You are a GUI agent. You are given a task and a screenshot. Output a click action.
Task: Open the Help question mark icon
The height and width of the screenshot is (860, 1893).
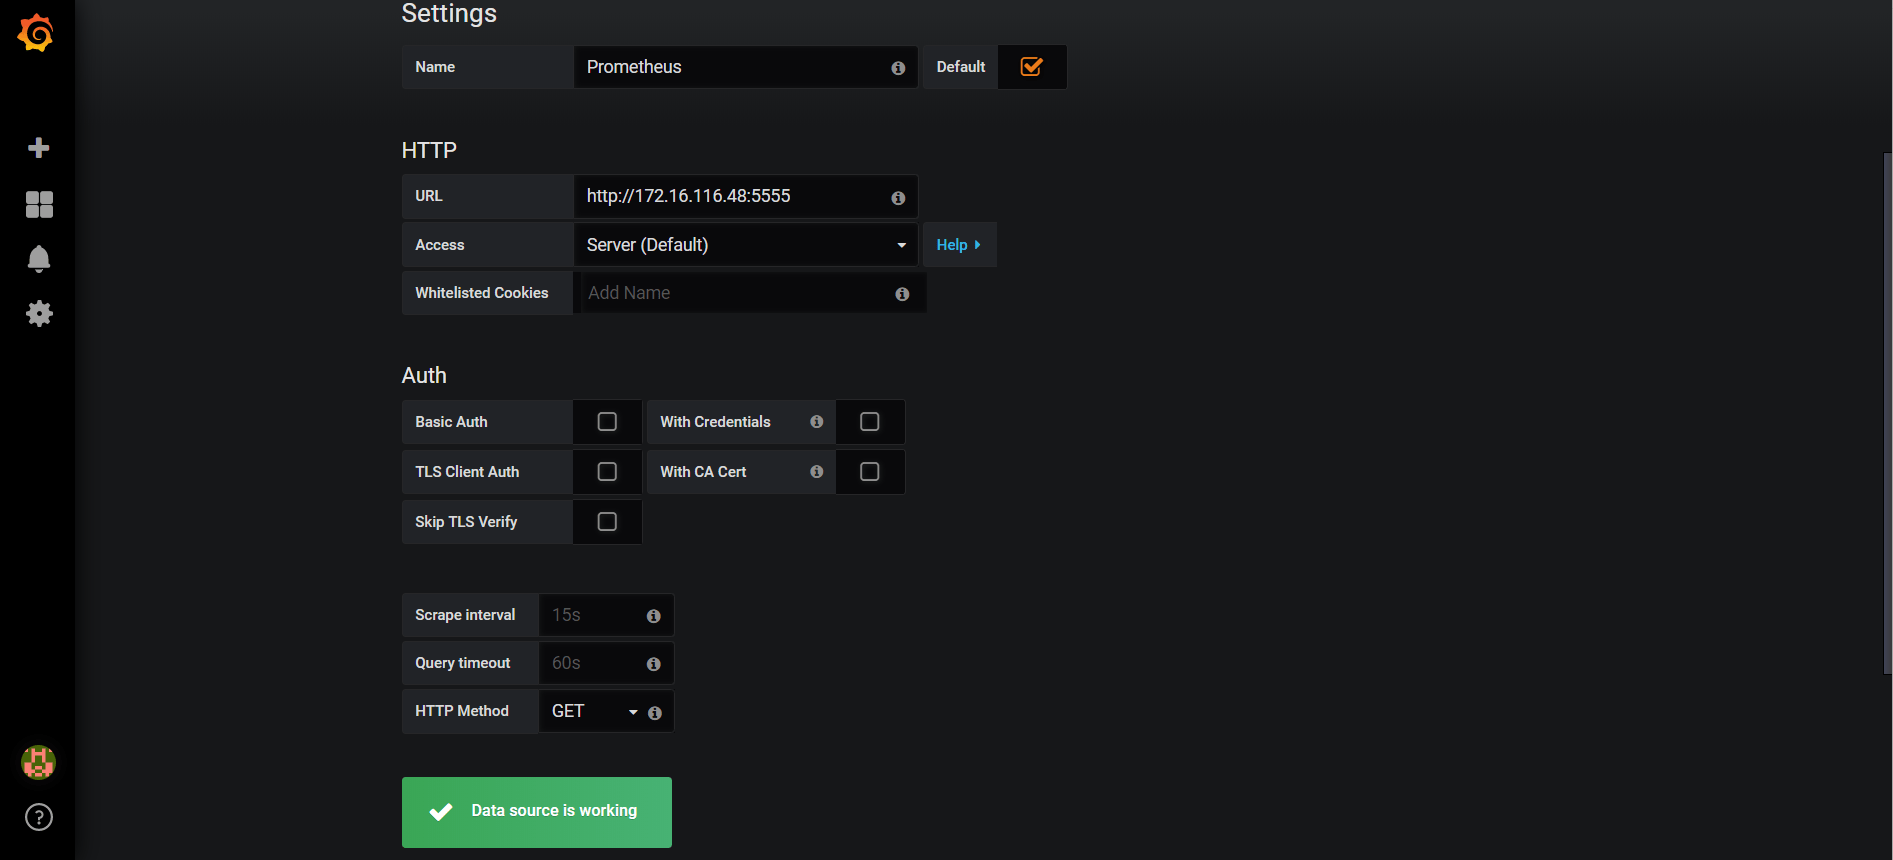[x=39, y=817]
